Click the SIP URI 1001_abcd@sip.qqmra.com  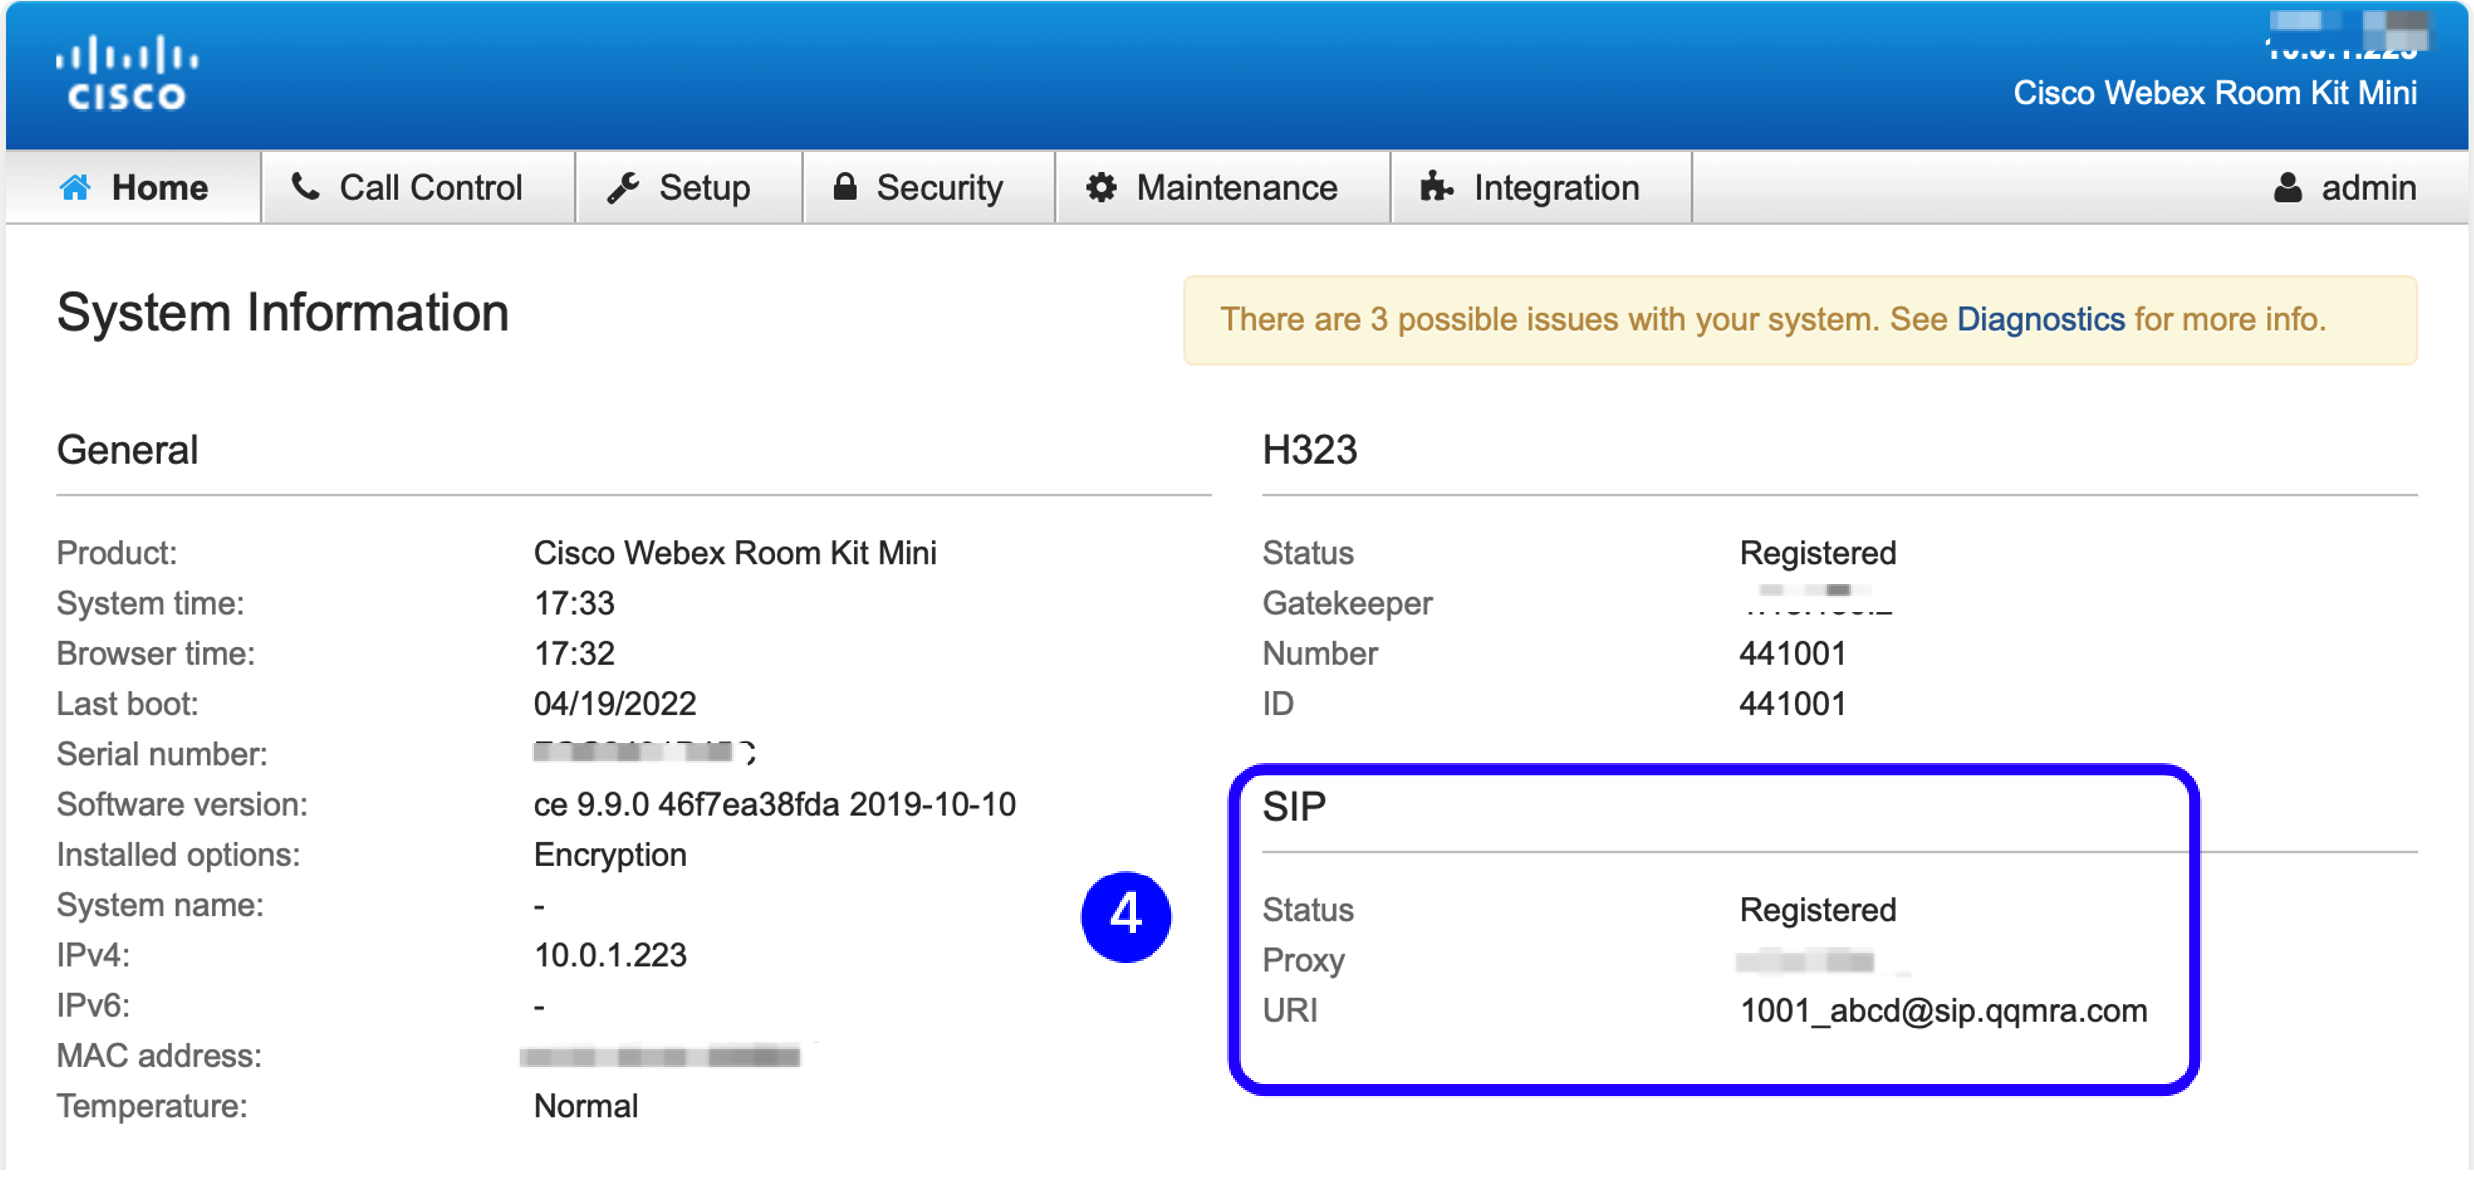[x=1943, y=1011]
